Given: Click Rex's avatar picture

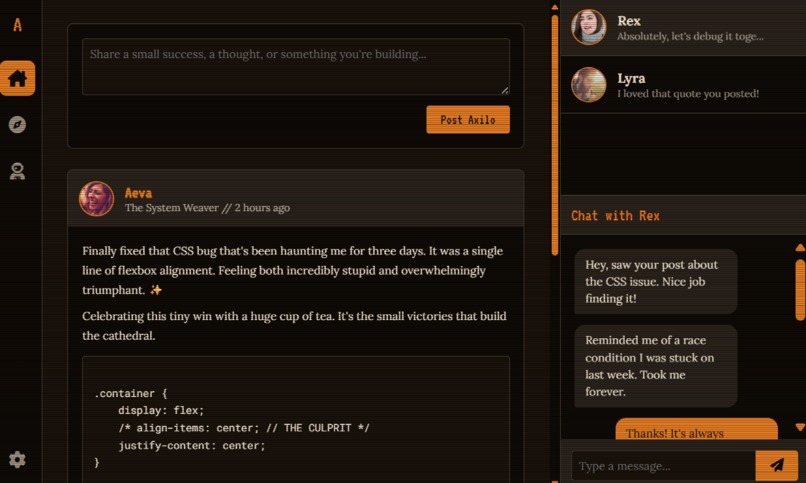Looking at the screenshot, I should [589, 27].
